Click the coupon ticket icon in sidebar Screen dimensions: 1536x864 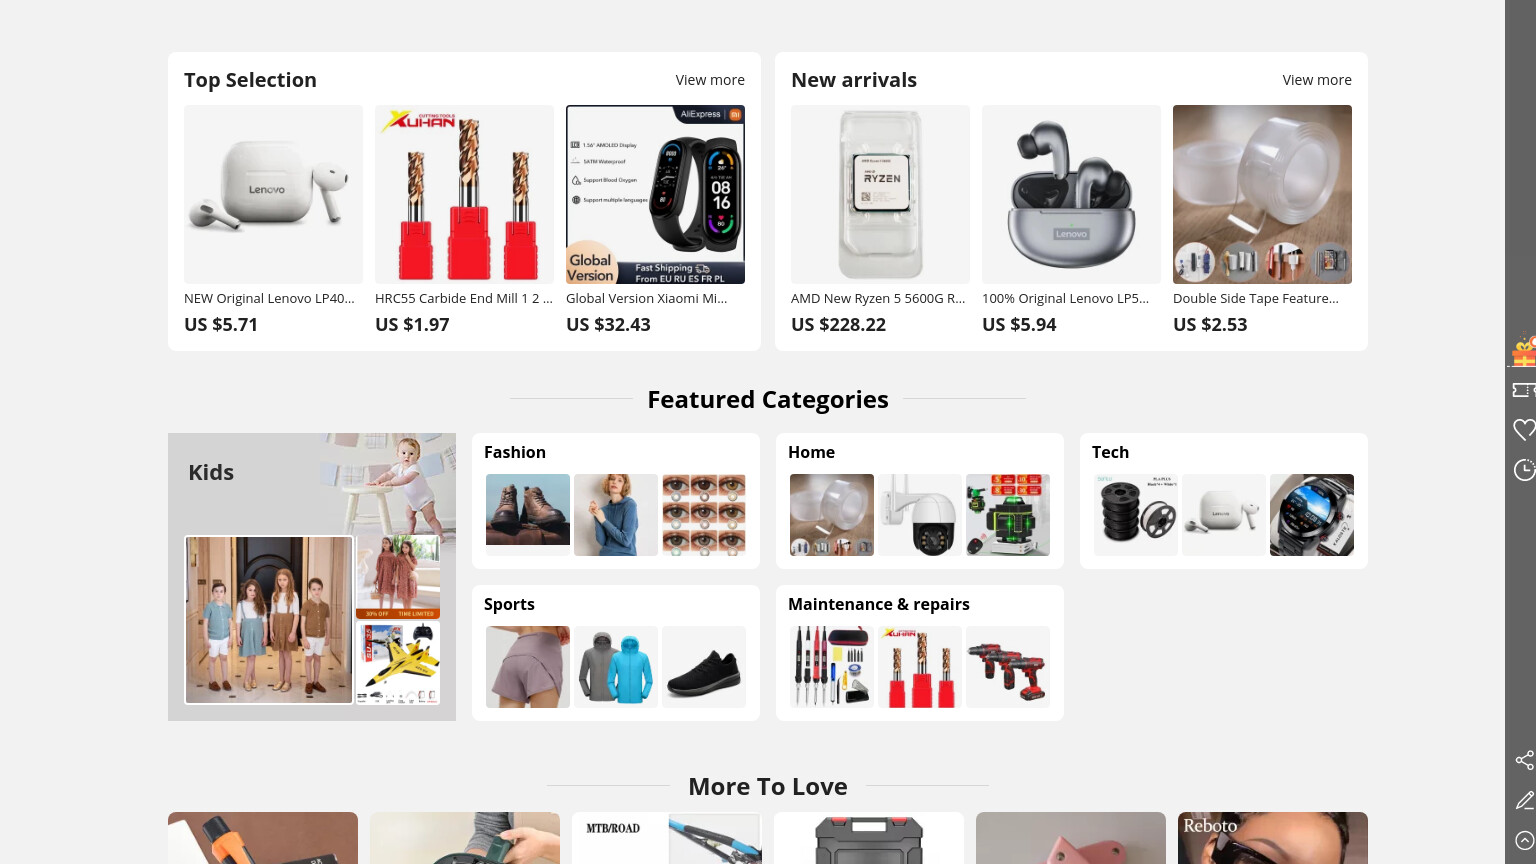click(1524, 390)
